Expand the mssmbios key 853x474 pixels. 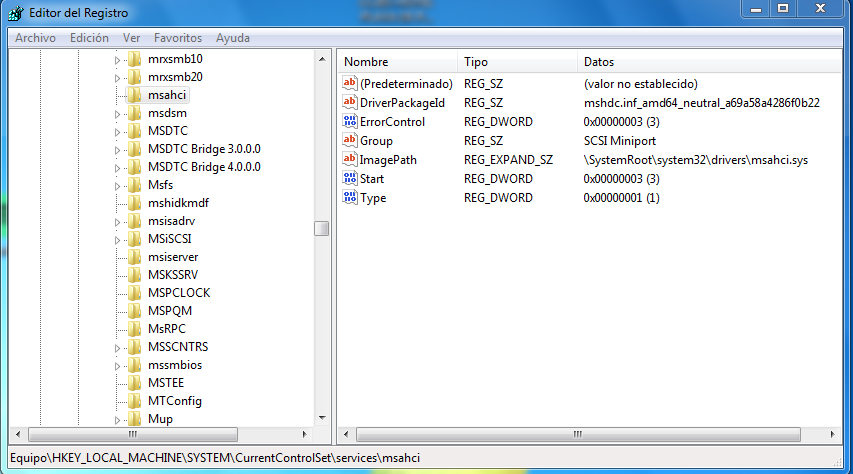117,366
